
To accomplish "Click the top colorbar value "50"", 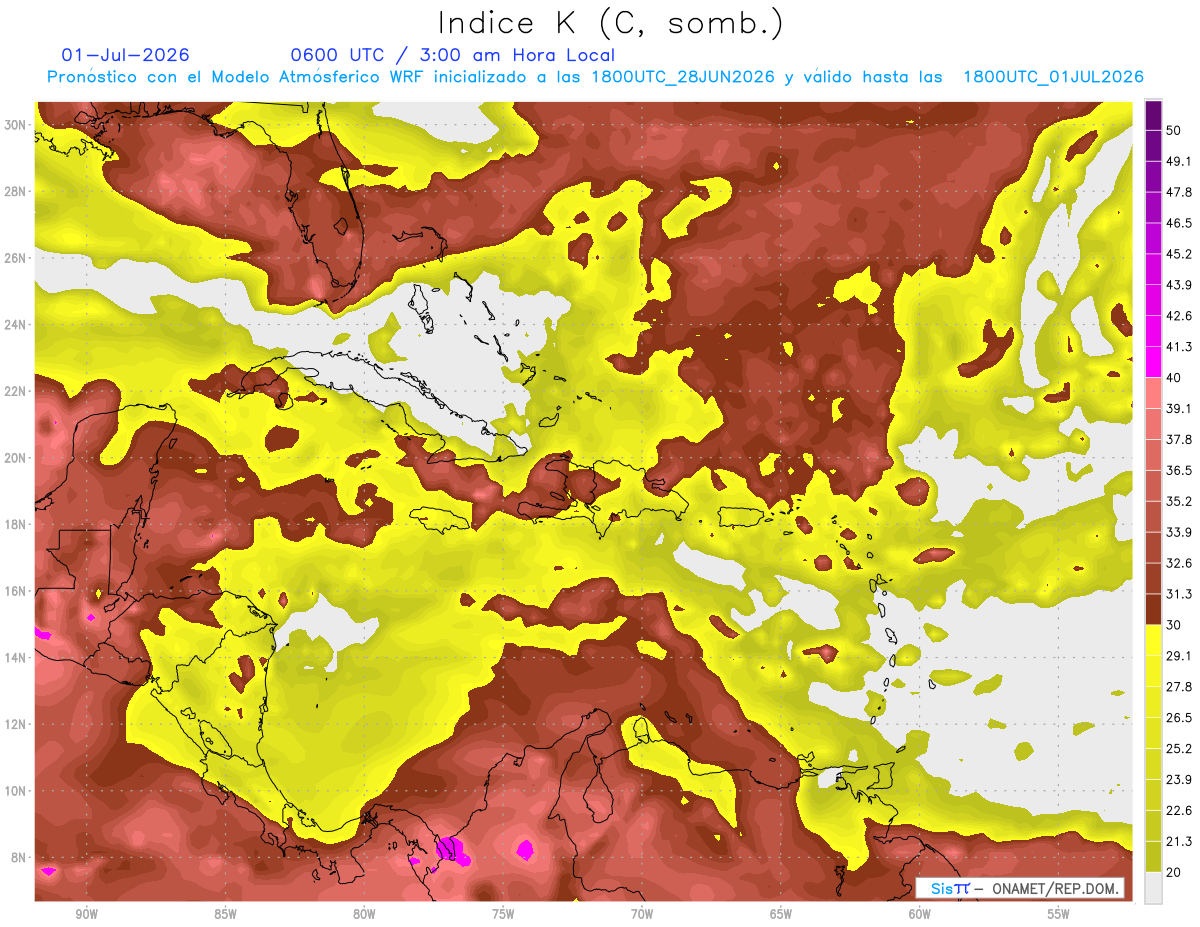I will pos(1173,130).
